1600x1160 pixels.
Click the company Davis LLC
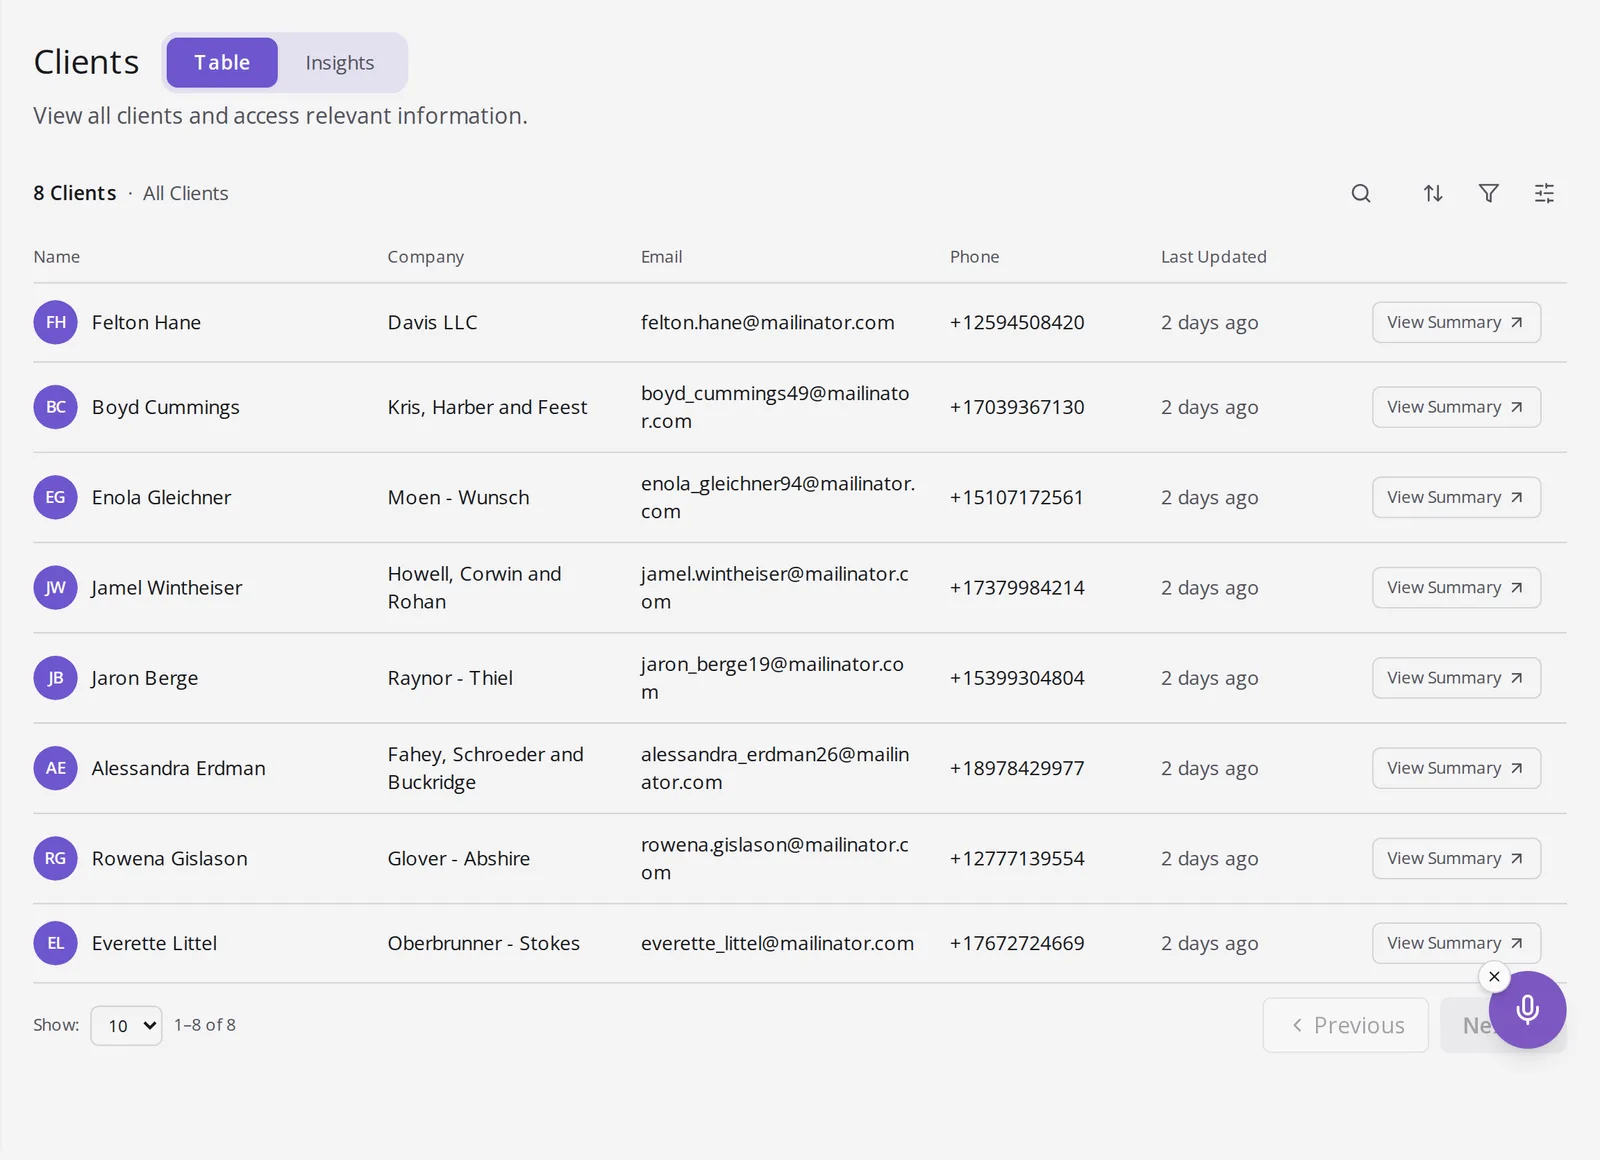pyautogui.click(x=433, y=322)
